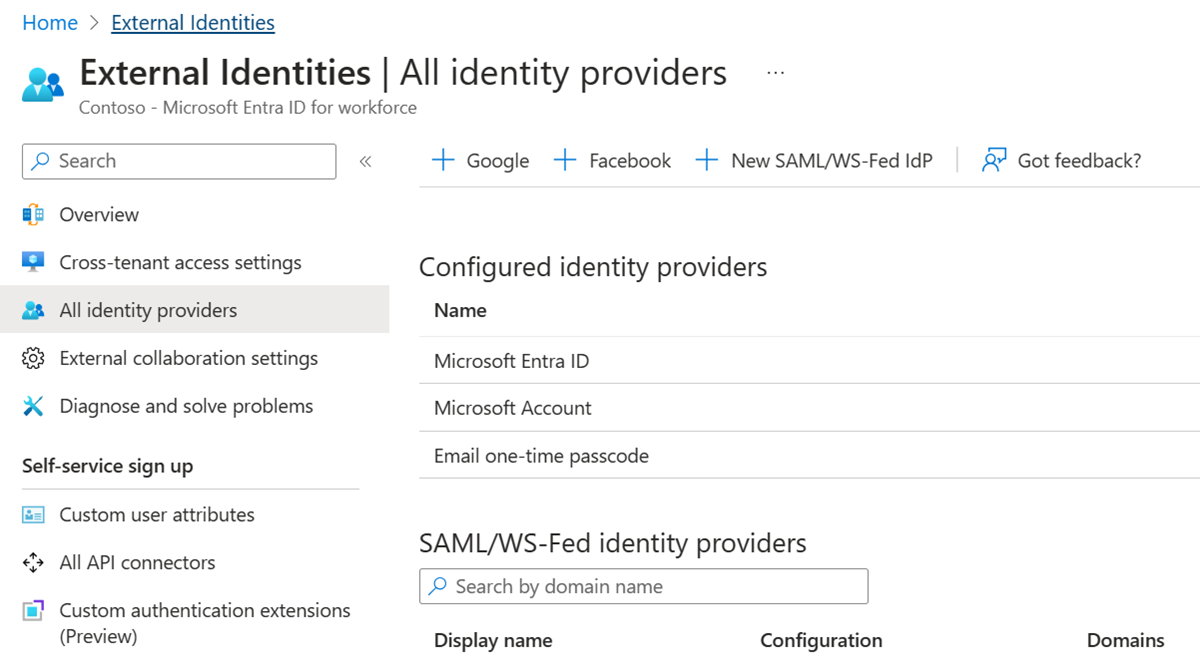
Task: Click Diagnose and solve problems tools icon
Action: coord(33,405)
